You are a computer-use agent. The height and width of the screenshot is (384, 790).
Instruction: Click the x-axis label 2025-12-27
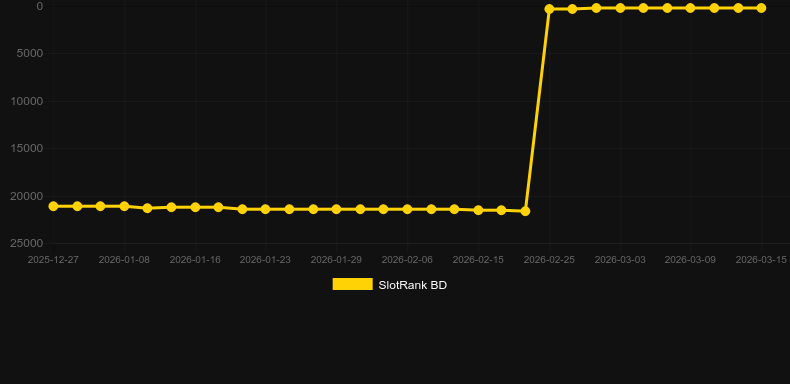click(53, 260)
